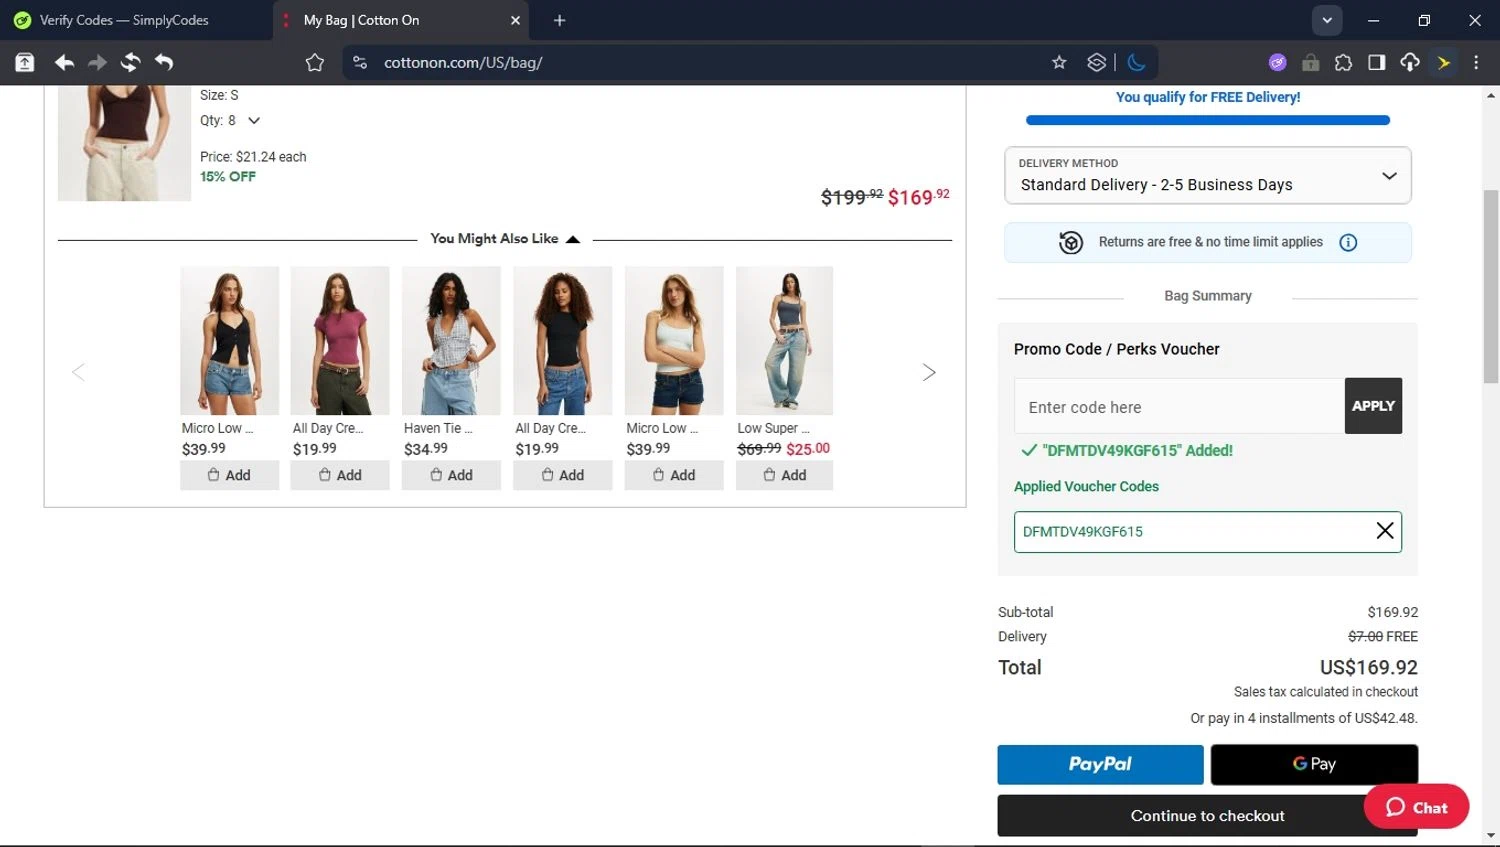1500x847 pixels.
Task: Click the free returns circular arrow icon
Action: 1071,242
